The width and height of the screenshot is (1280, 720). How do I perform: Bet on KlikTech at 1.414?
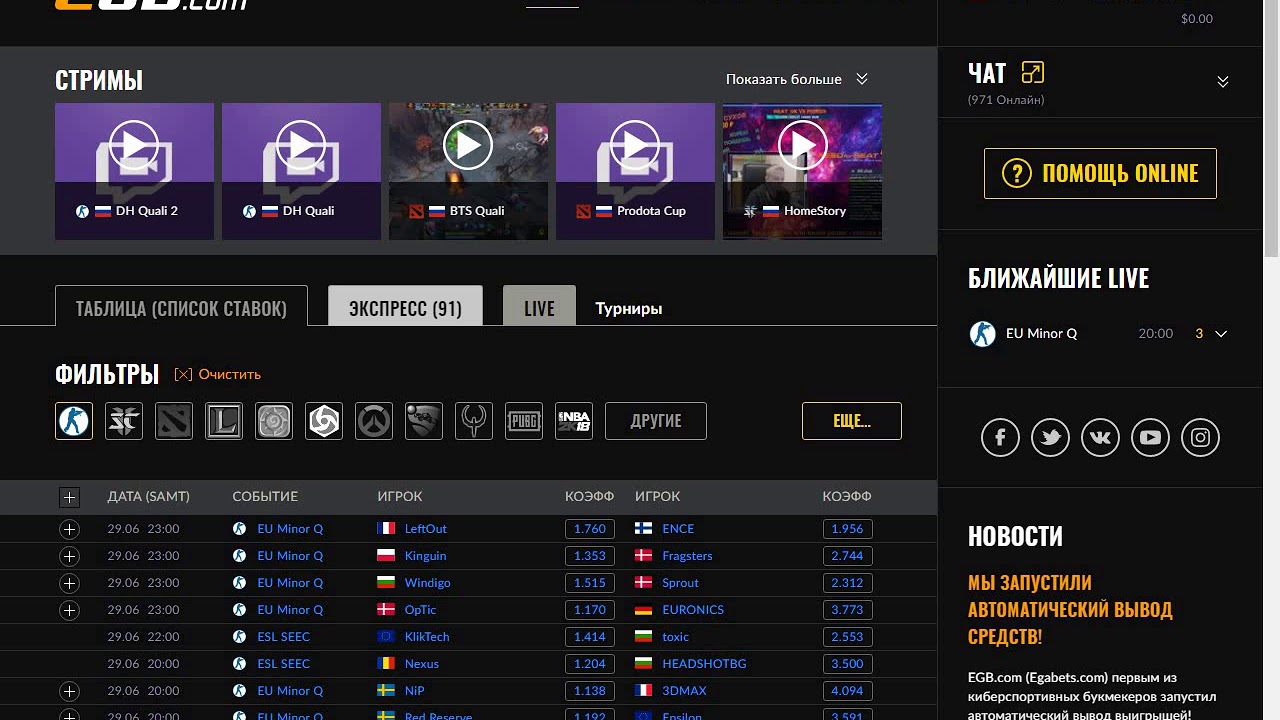[x=591, y=637]
